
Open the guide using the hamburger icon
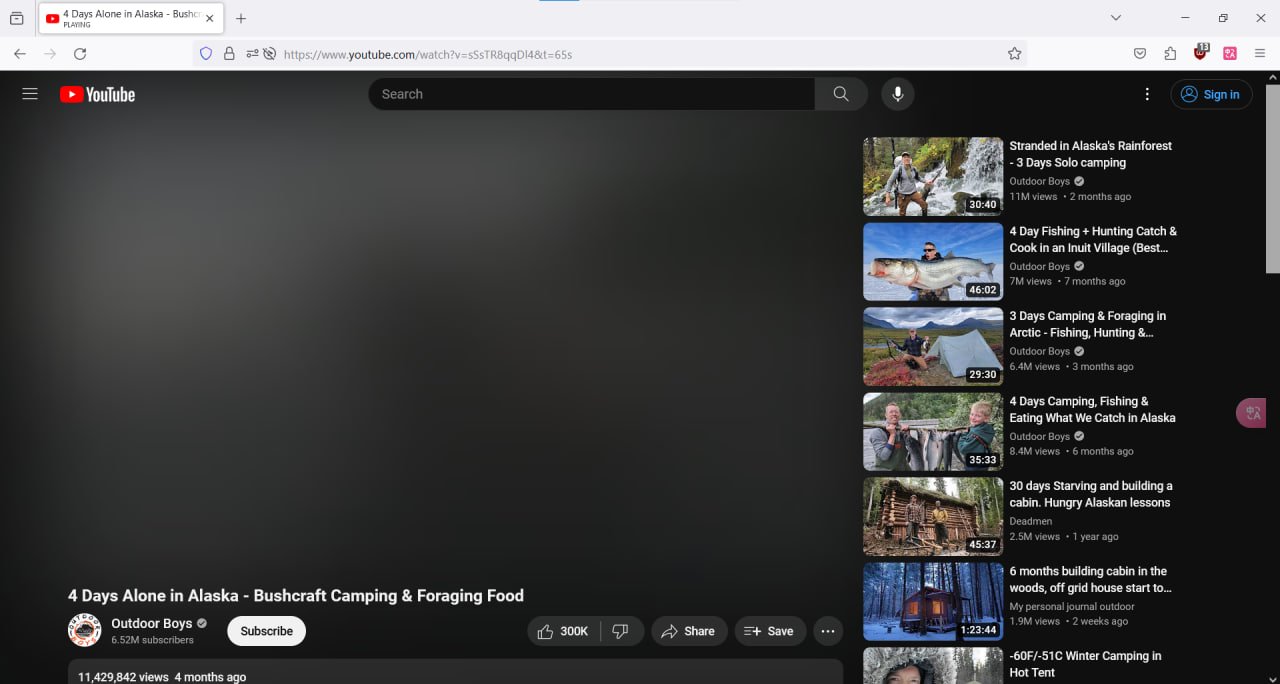pyautogui.click(x=29, y=93)
